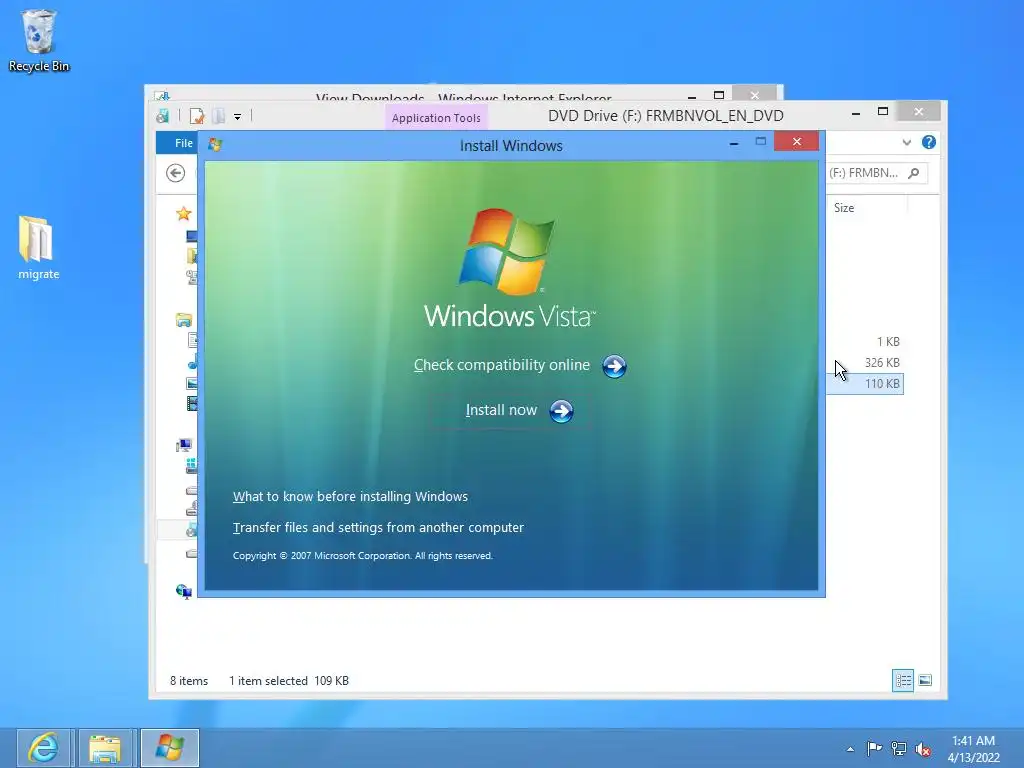Switch to Details view icon in status bar
Viewport: 1024px width, 768px height.
tap(903, 680)
